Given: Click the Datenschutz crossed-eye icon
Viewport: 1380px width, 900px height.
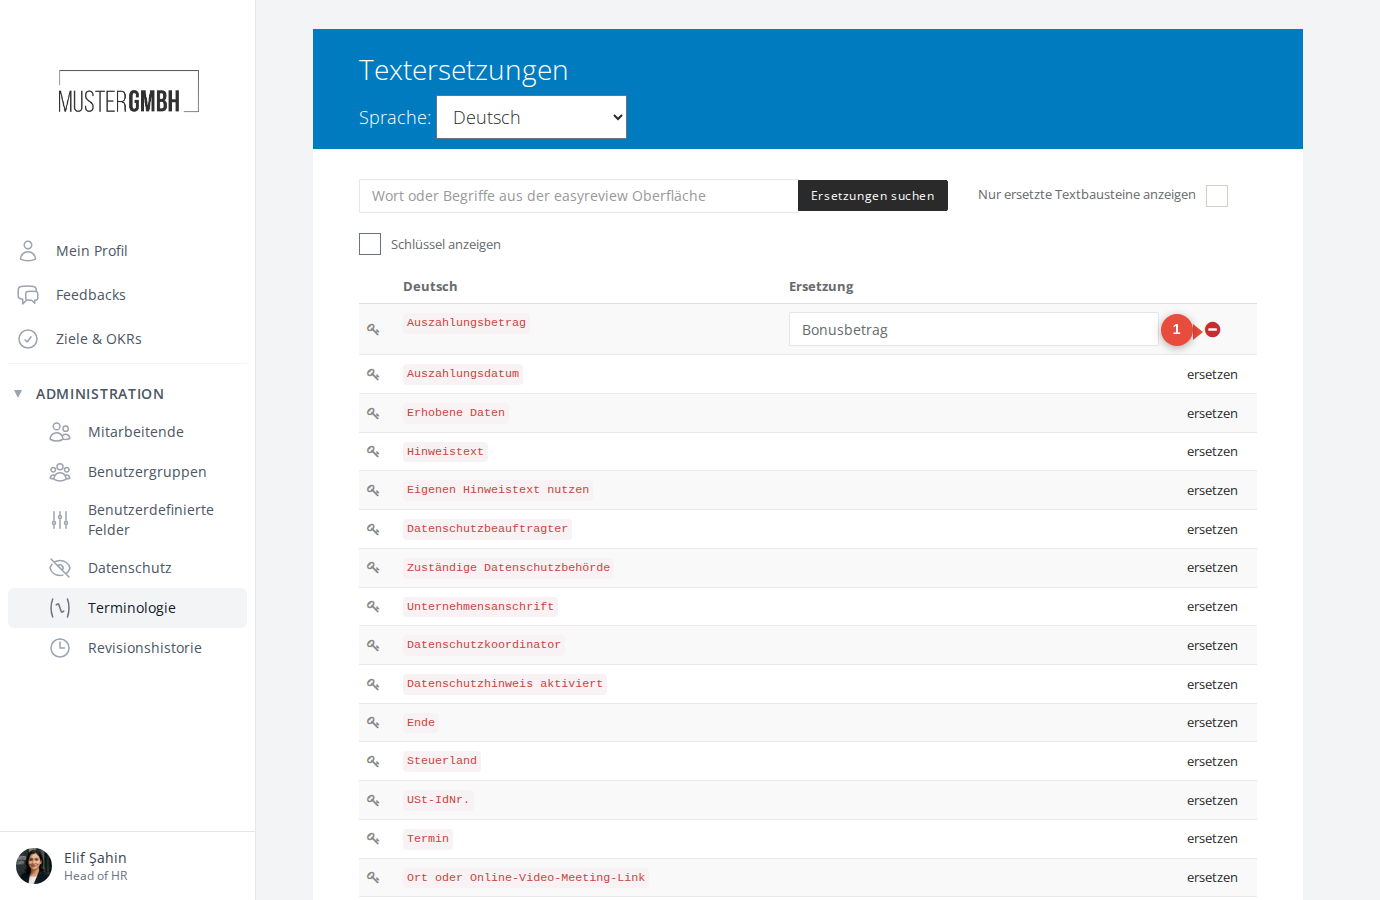Looking at the screenshot, I should 60,568.
